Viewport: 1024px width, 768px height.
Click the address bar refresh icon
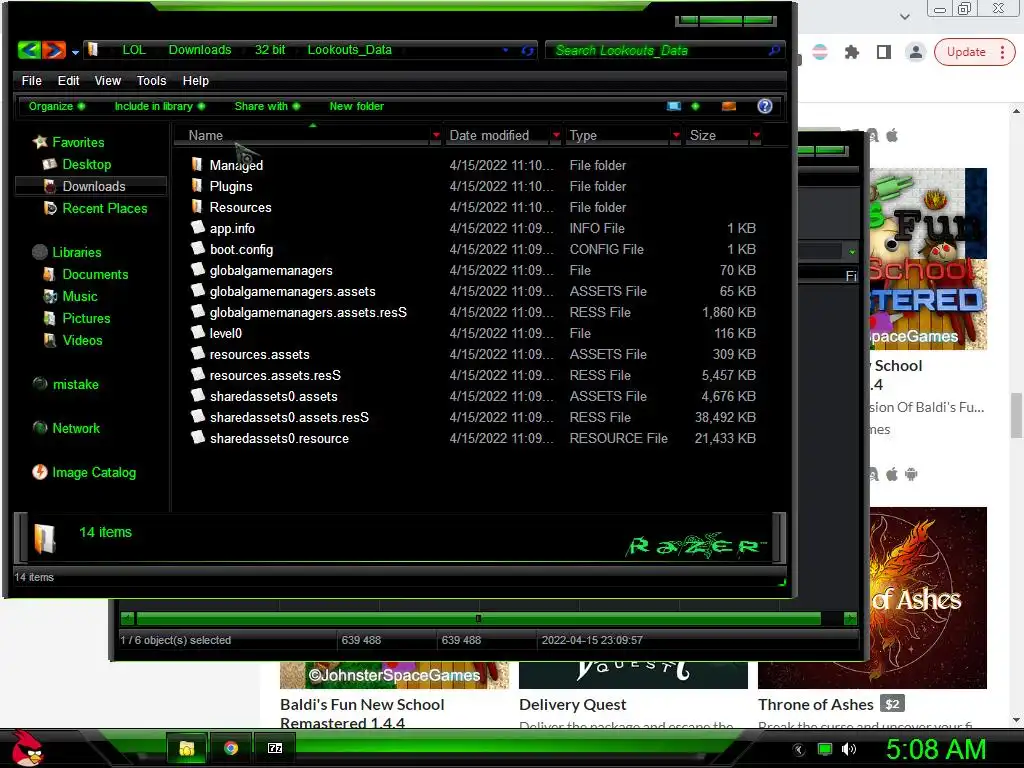[528, 50]
